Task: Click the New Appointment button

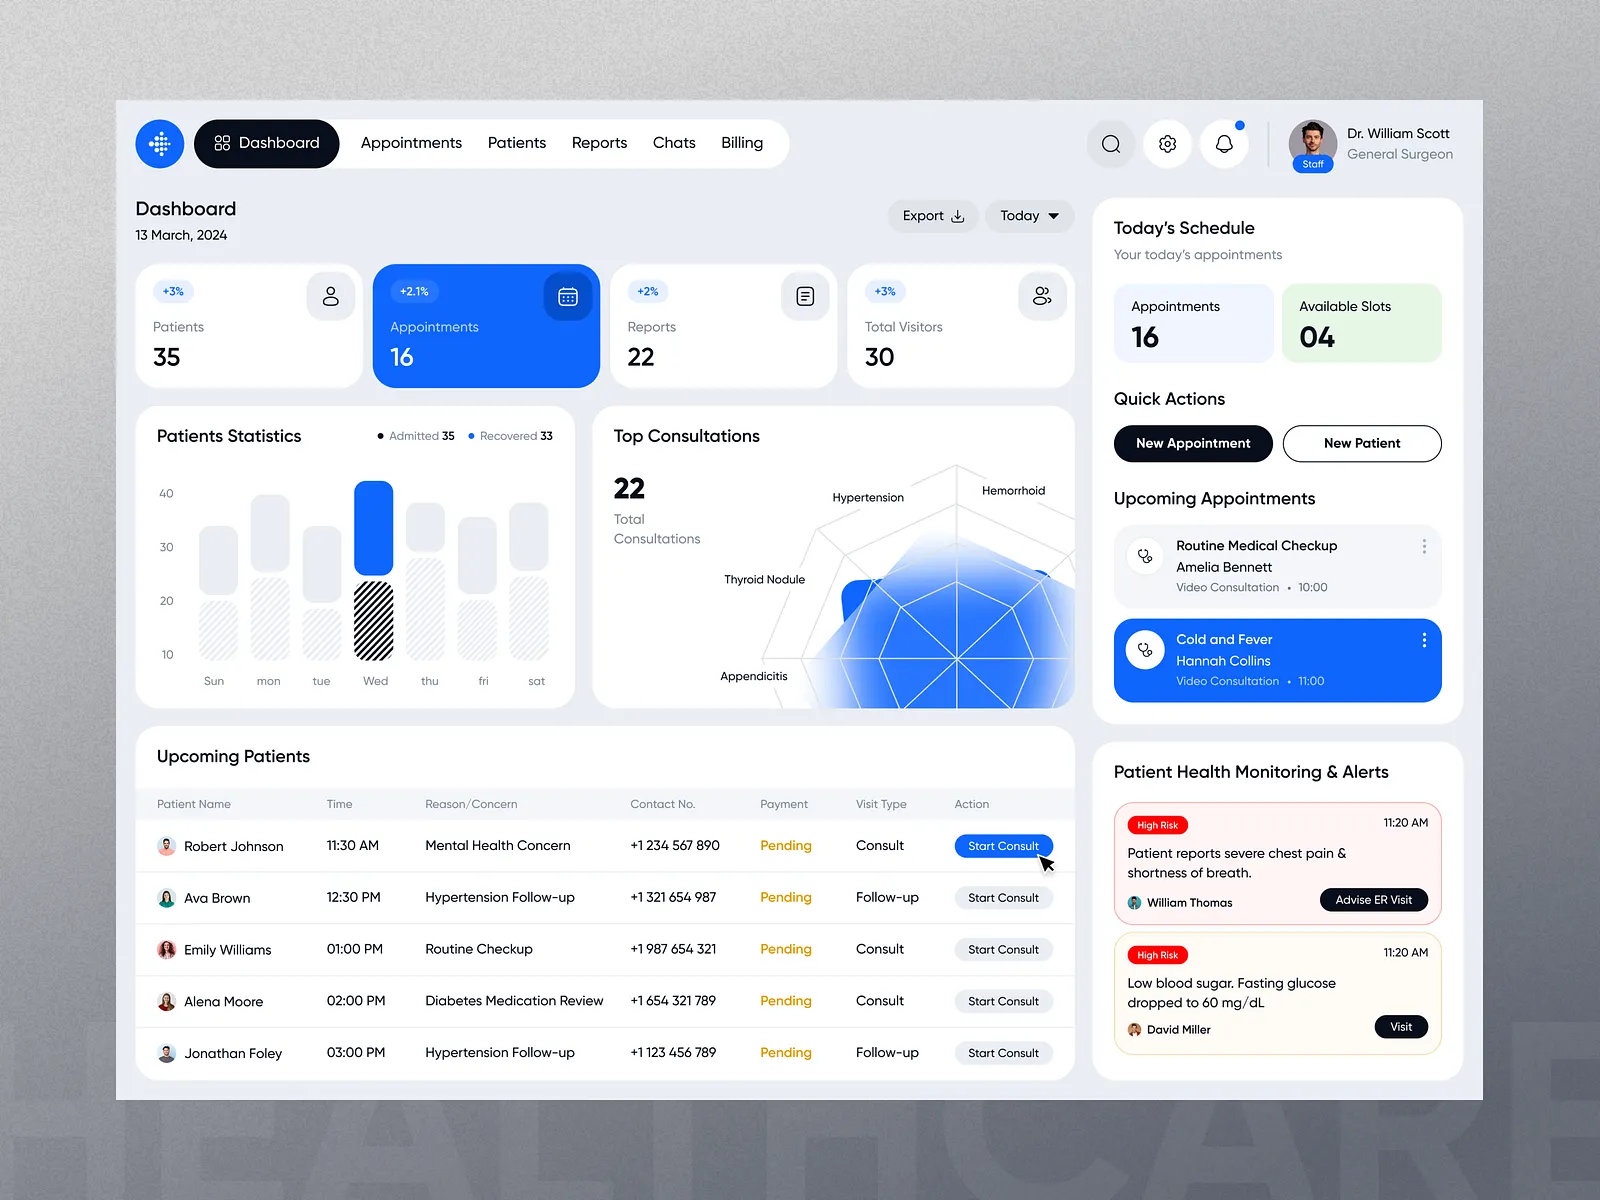Action: coord(1192,443)
